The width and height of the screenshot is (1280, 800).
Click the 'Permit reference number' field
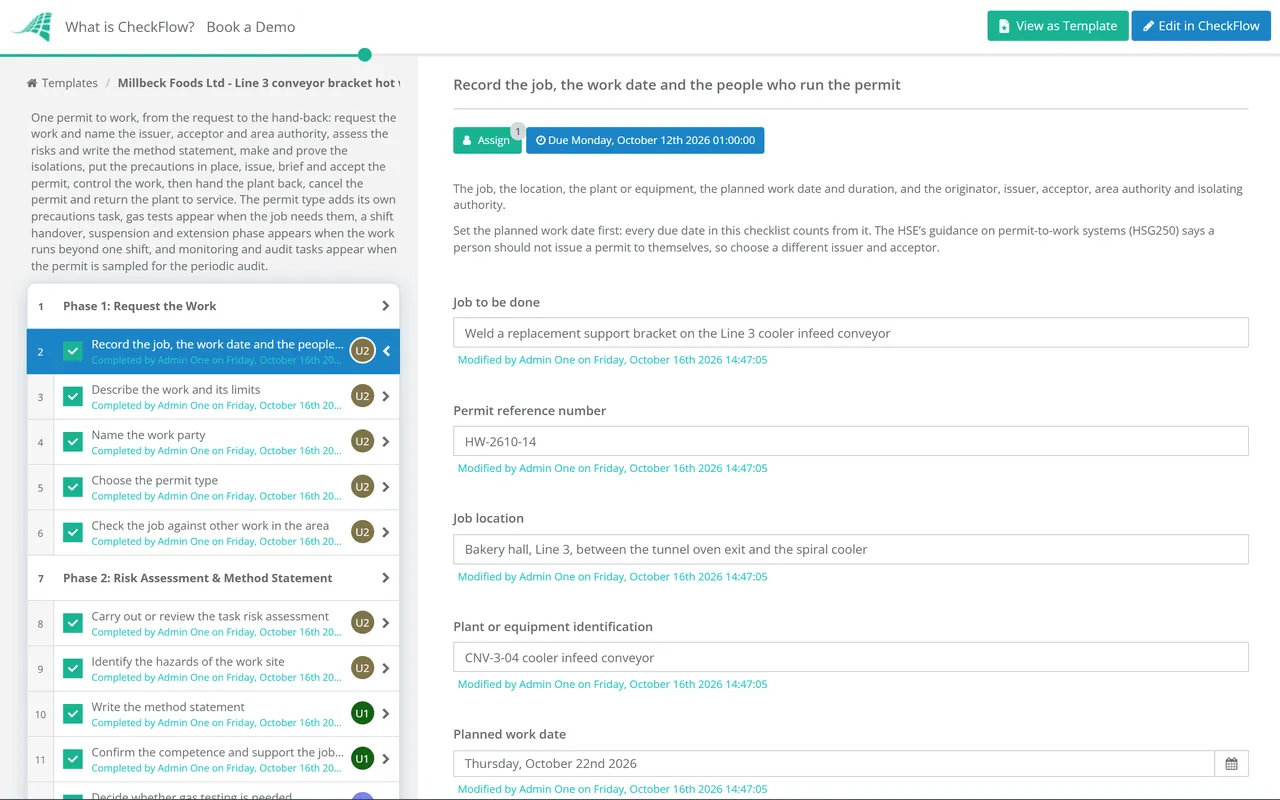851,441
